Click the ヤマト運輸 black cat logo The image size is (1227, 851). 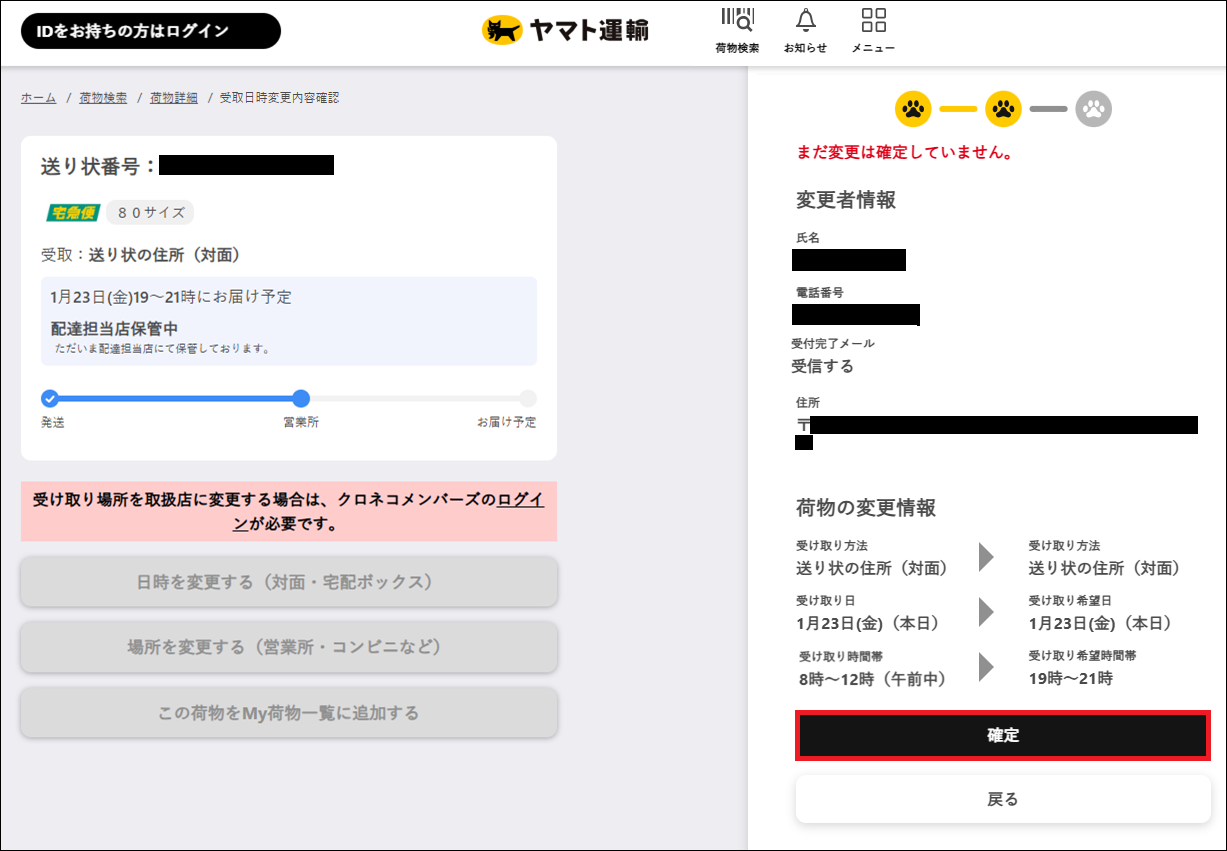coord(565,30)
